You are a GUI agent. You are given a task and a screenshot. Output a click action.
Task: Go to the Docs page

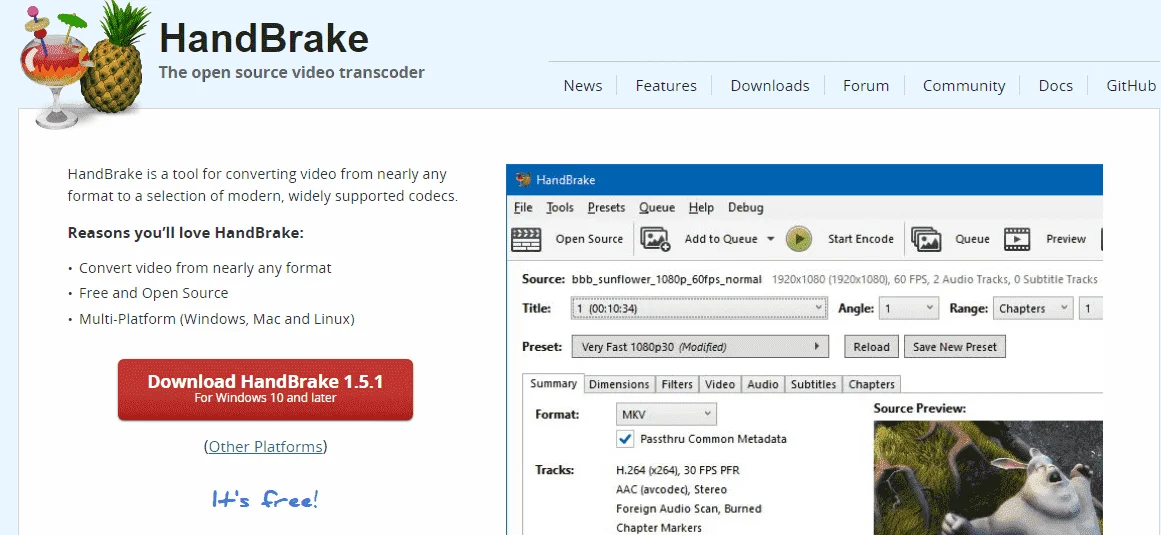pyautogui.click(x=1056, y=85)
